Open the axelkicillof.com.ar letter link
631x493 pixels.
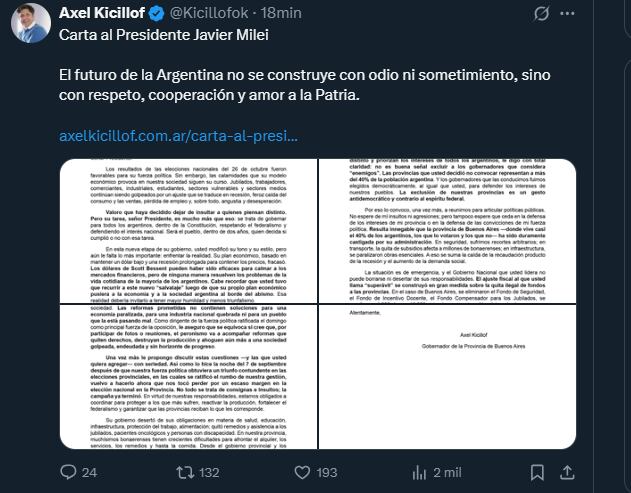[x=177, y=132]
